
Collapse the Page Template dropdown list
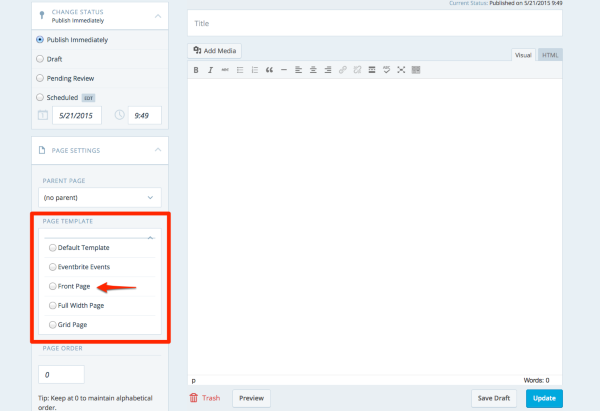tap(150, 238)
